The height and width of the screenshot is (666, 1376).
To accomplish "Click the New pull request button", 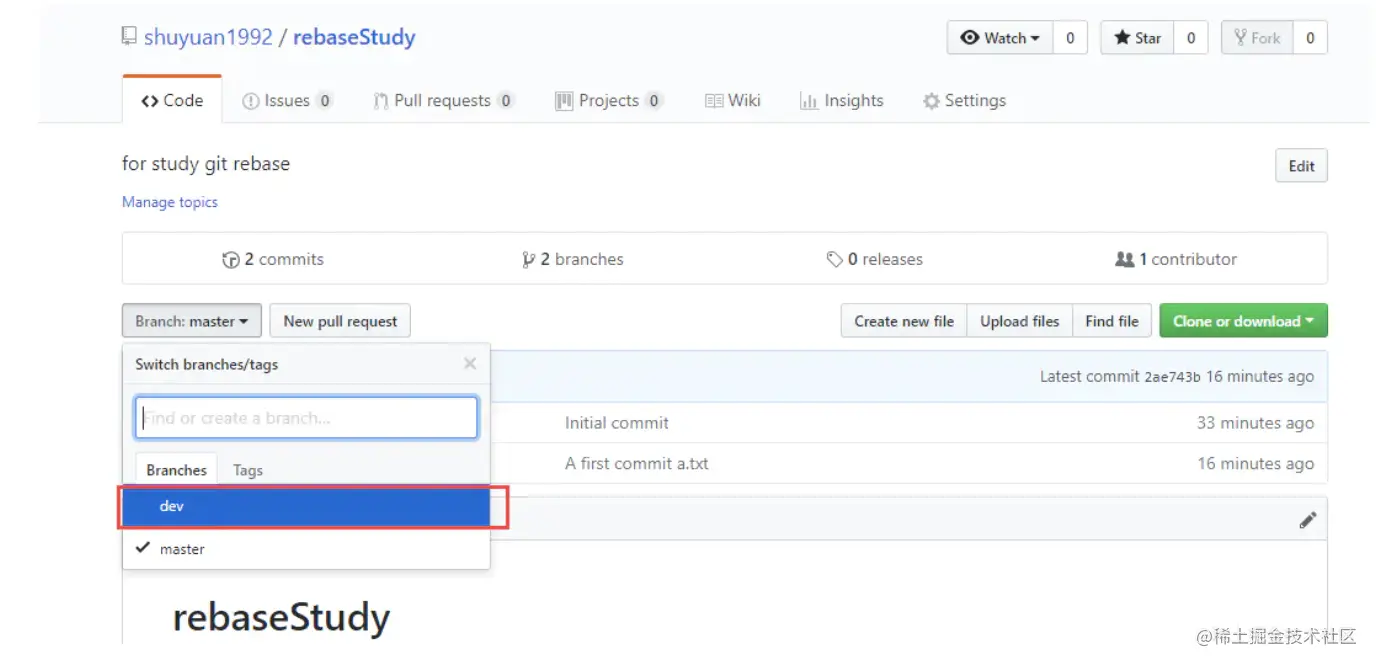I will pyautogui.click(x=340, y=321).
